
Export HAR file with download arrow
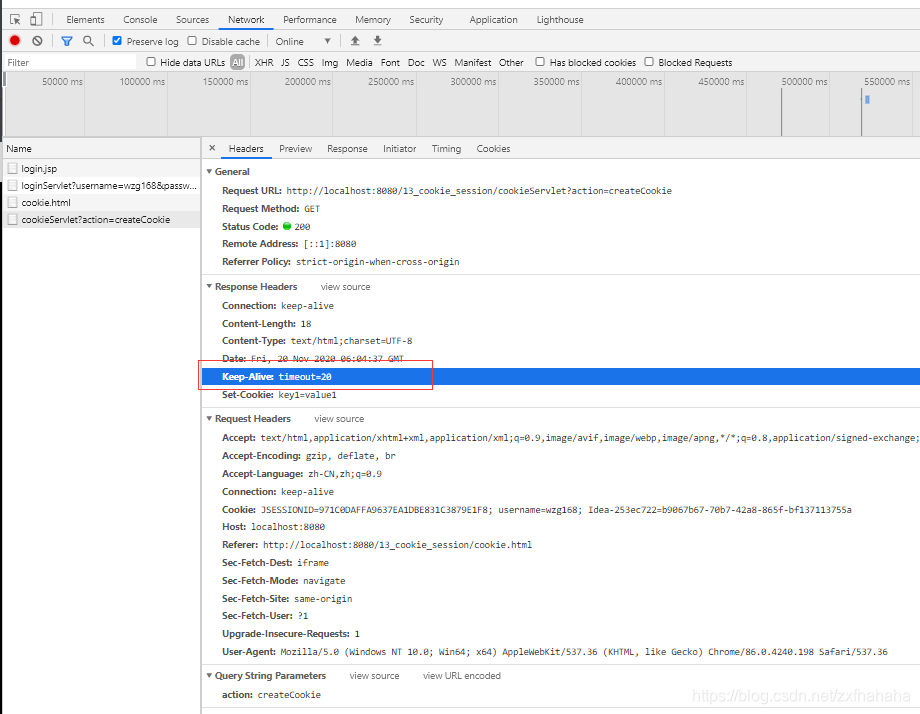[377, 40]
